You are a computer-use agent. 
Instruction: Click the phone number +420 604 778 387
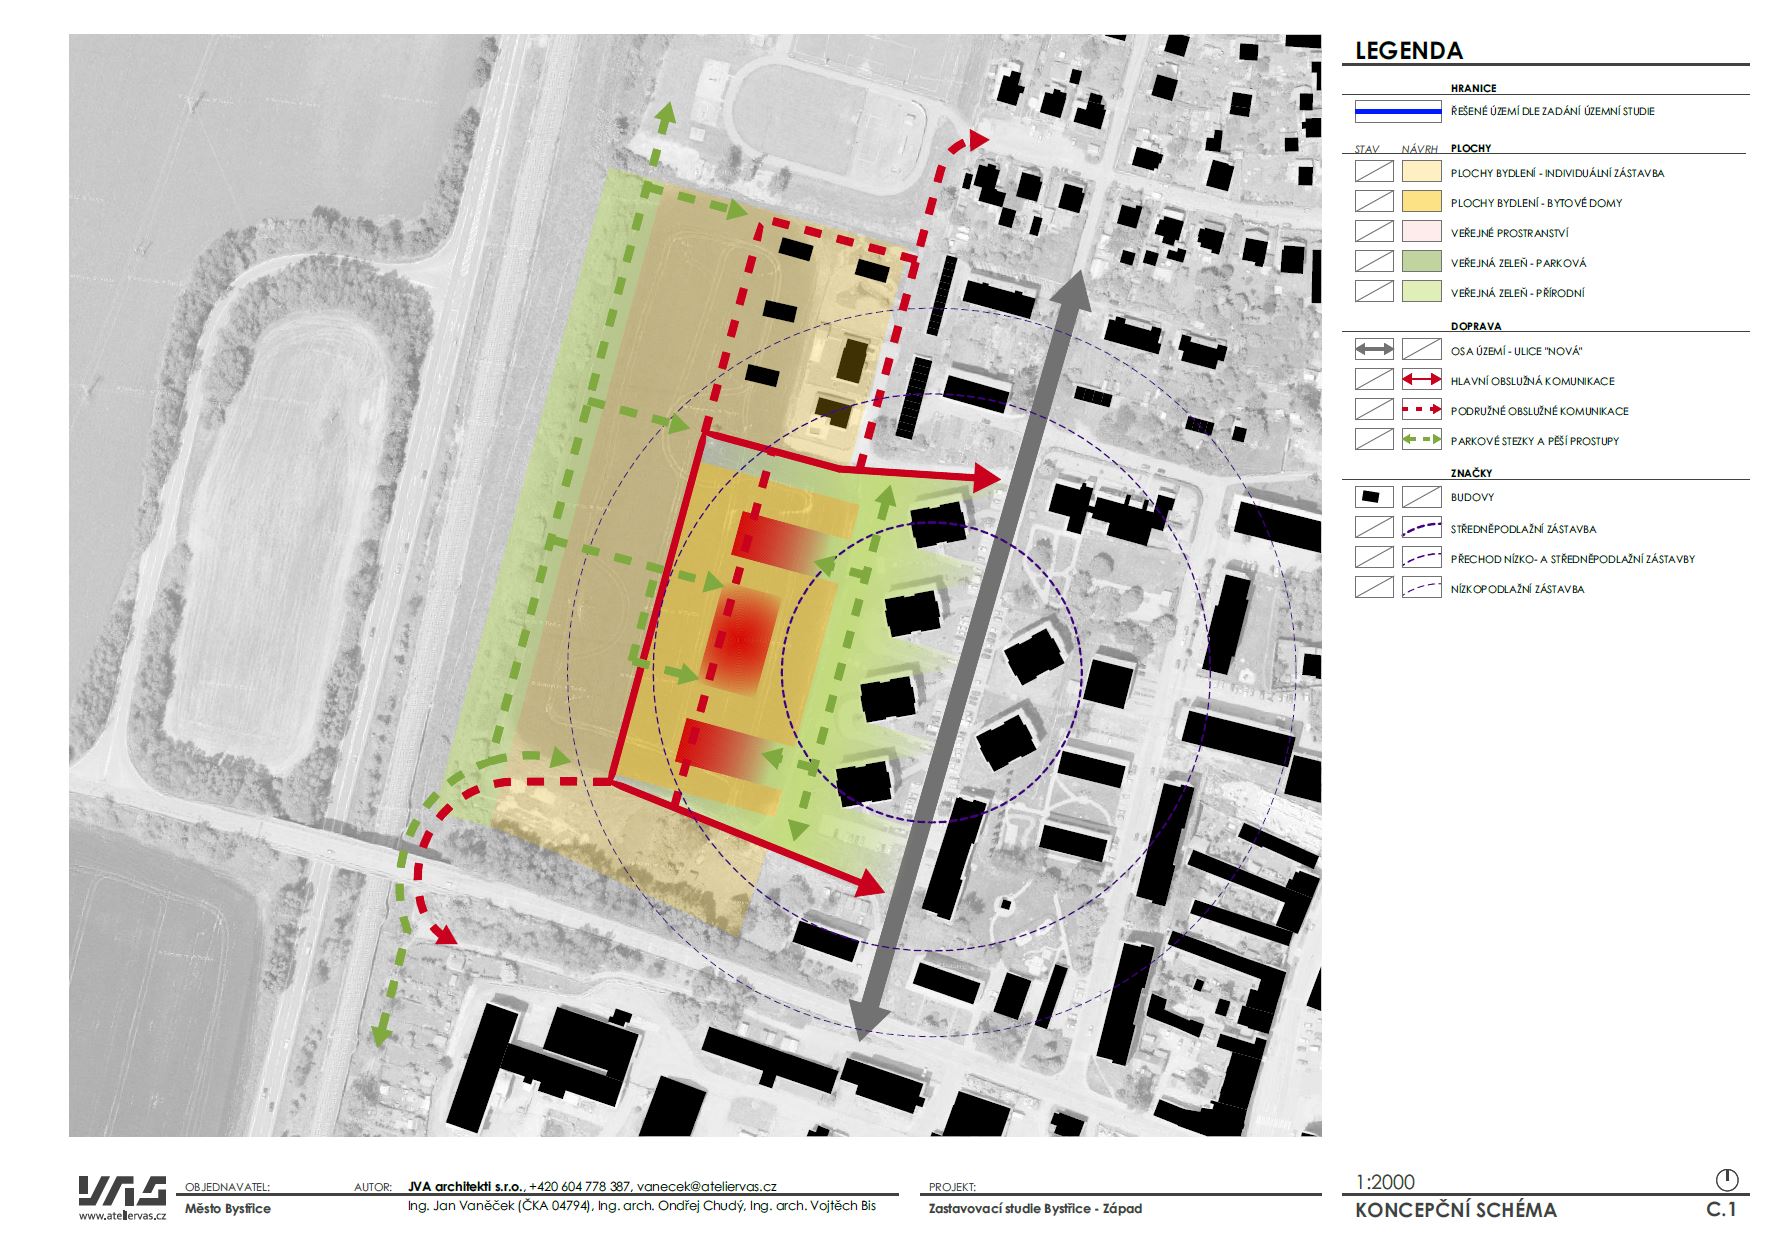pos(580,1187)
